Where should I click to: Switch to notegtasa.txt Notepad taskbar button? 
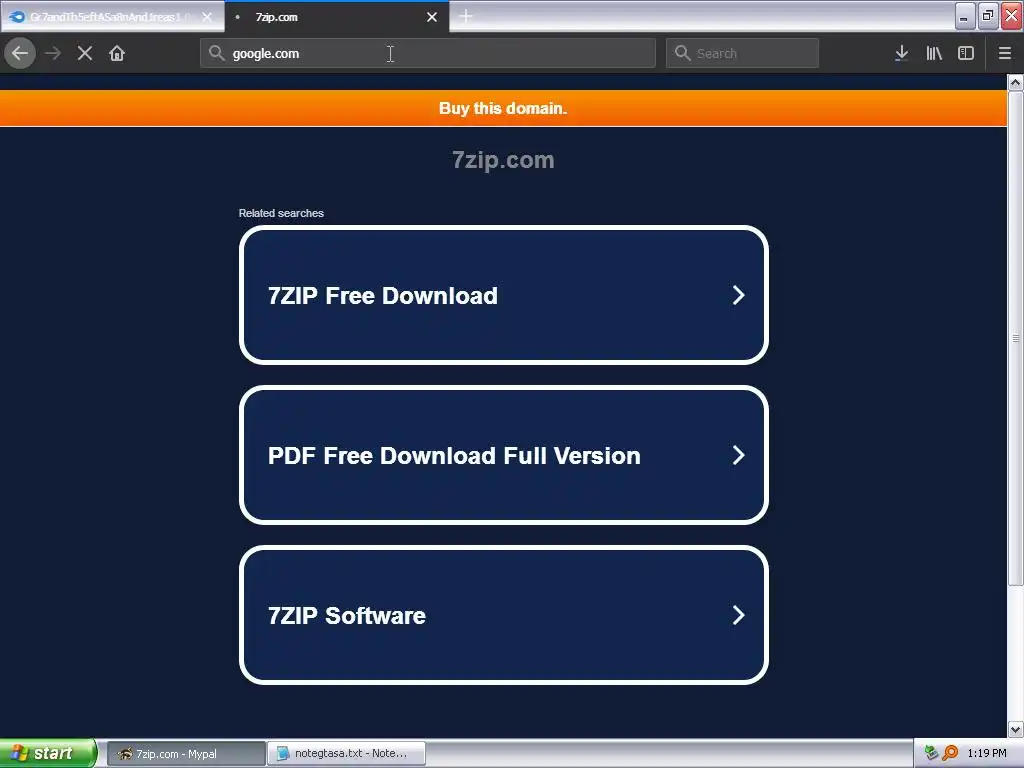[x=347, y=754]
